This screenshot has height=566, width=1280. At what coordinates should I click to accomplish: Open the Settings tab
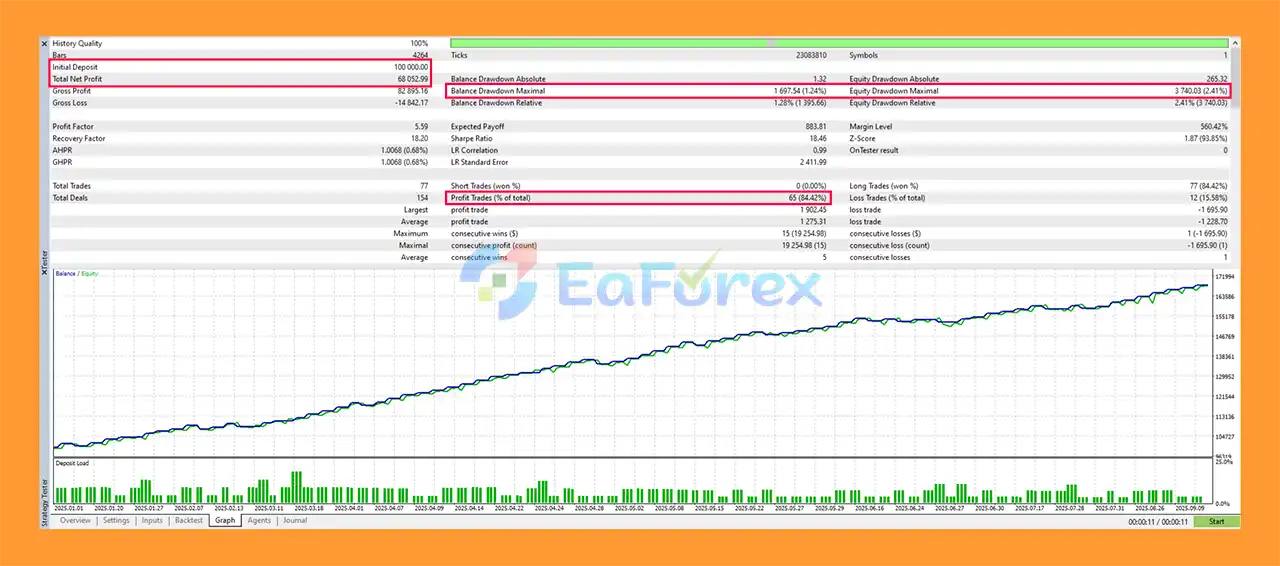coord(116,521)
